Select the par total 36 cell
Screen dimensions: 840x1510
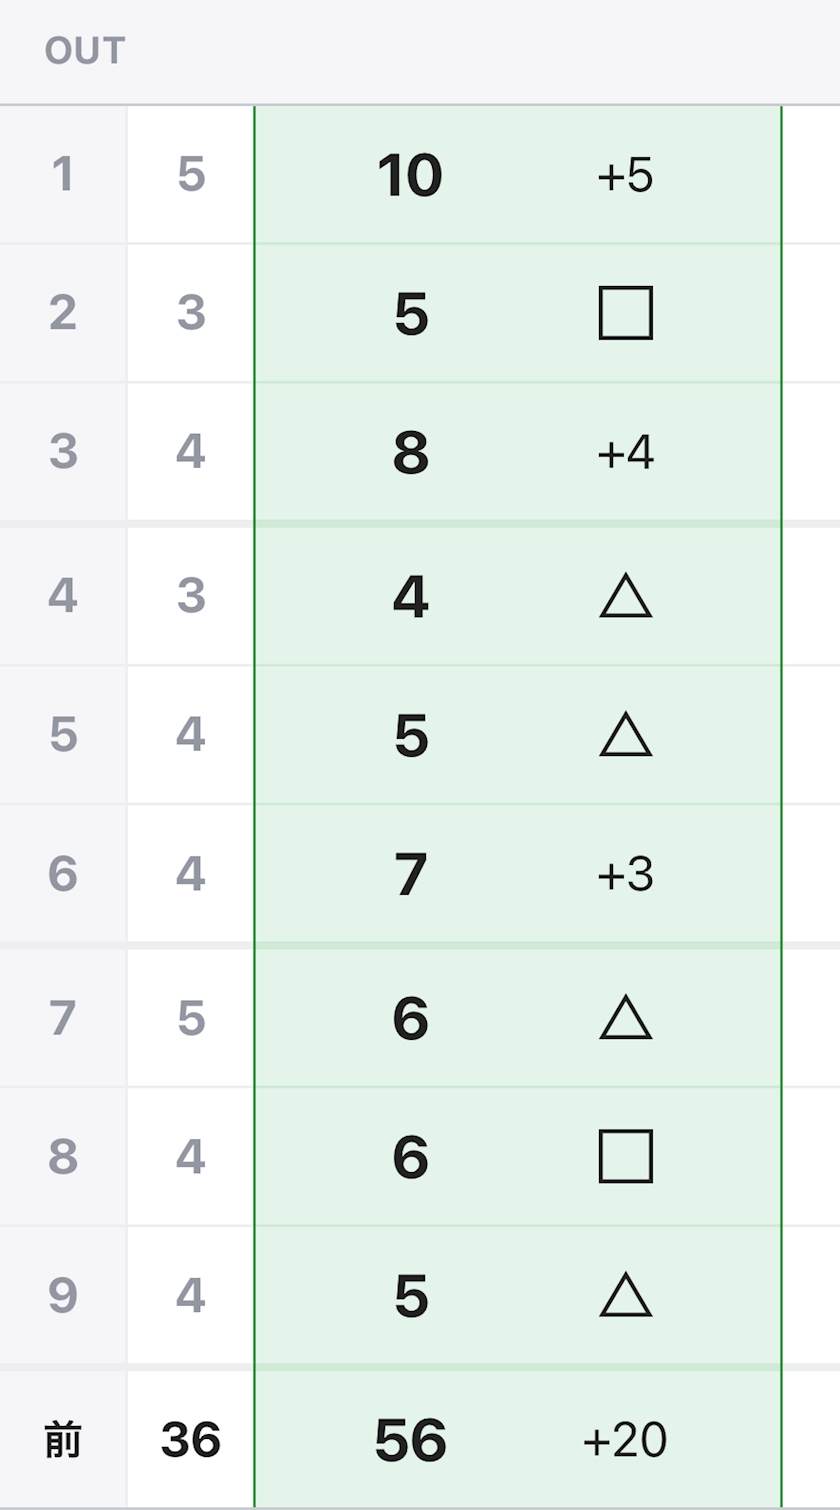click(191, 1440)
